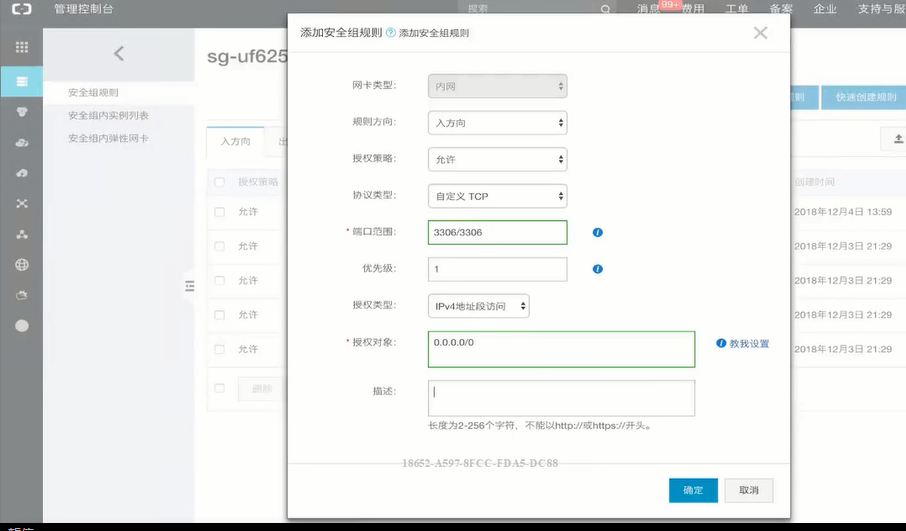906x531 pixels.
Task: Open the crossed-arrows network sidebar icon
Action: pyautogui.click(x=22, y=203)
